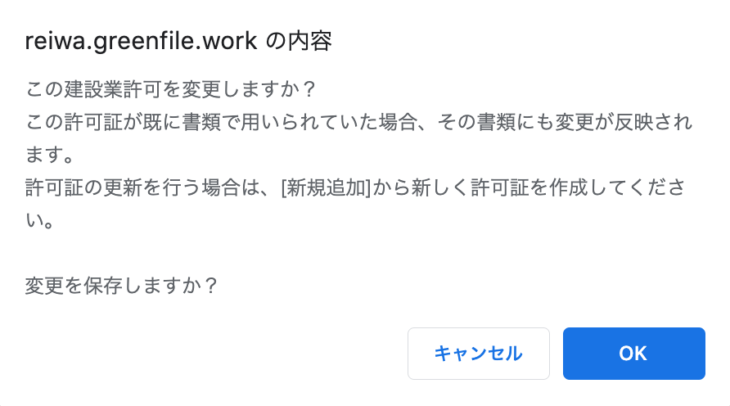730x406 pixels.
Task: Click the word 書類で用いられていた場合
Action: [x=299, y=122]
